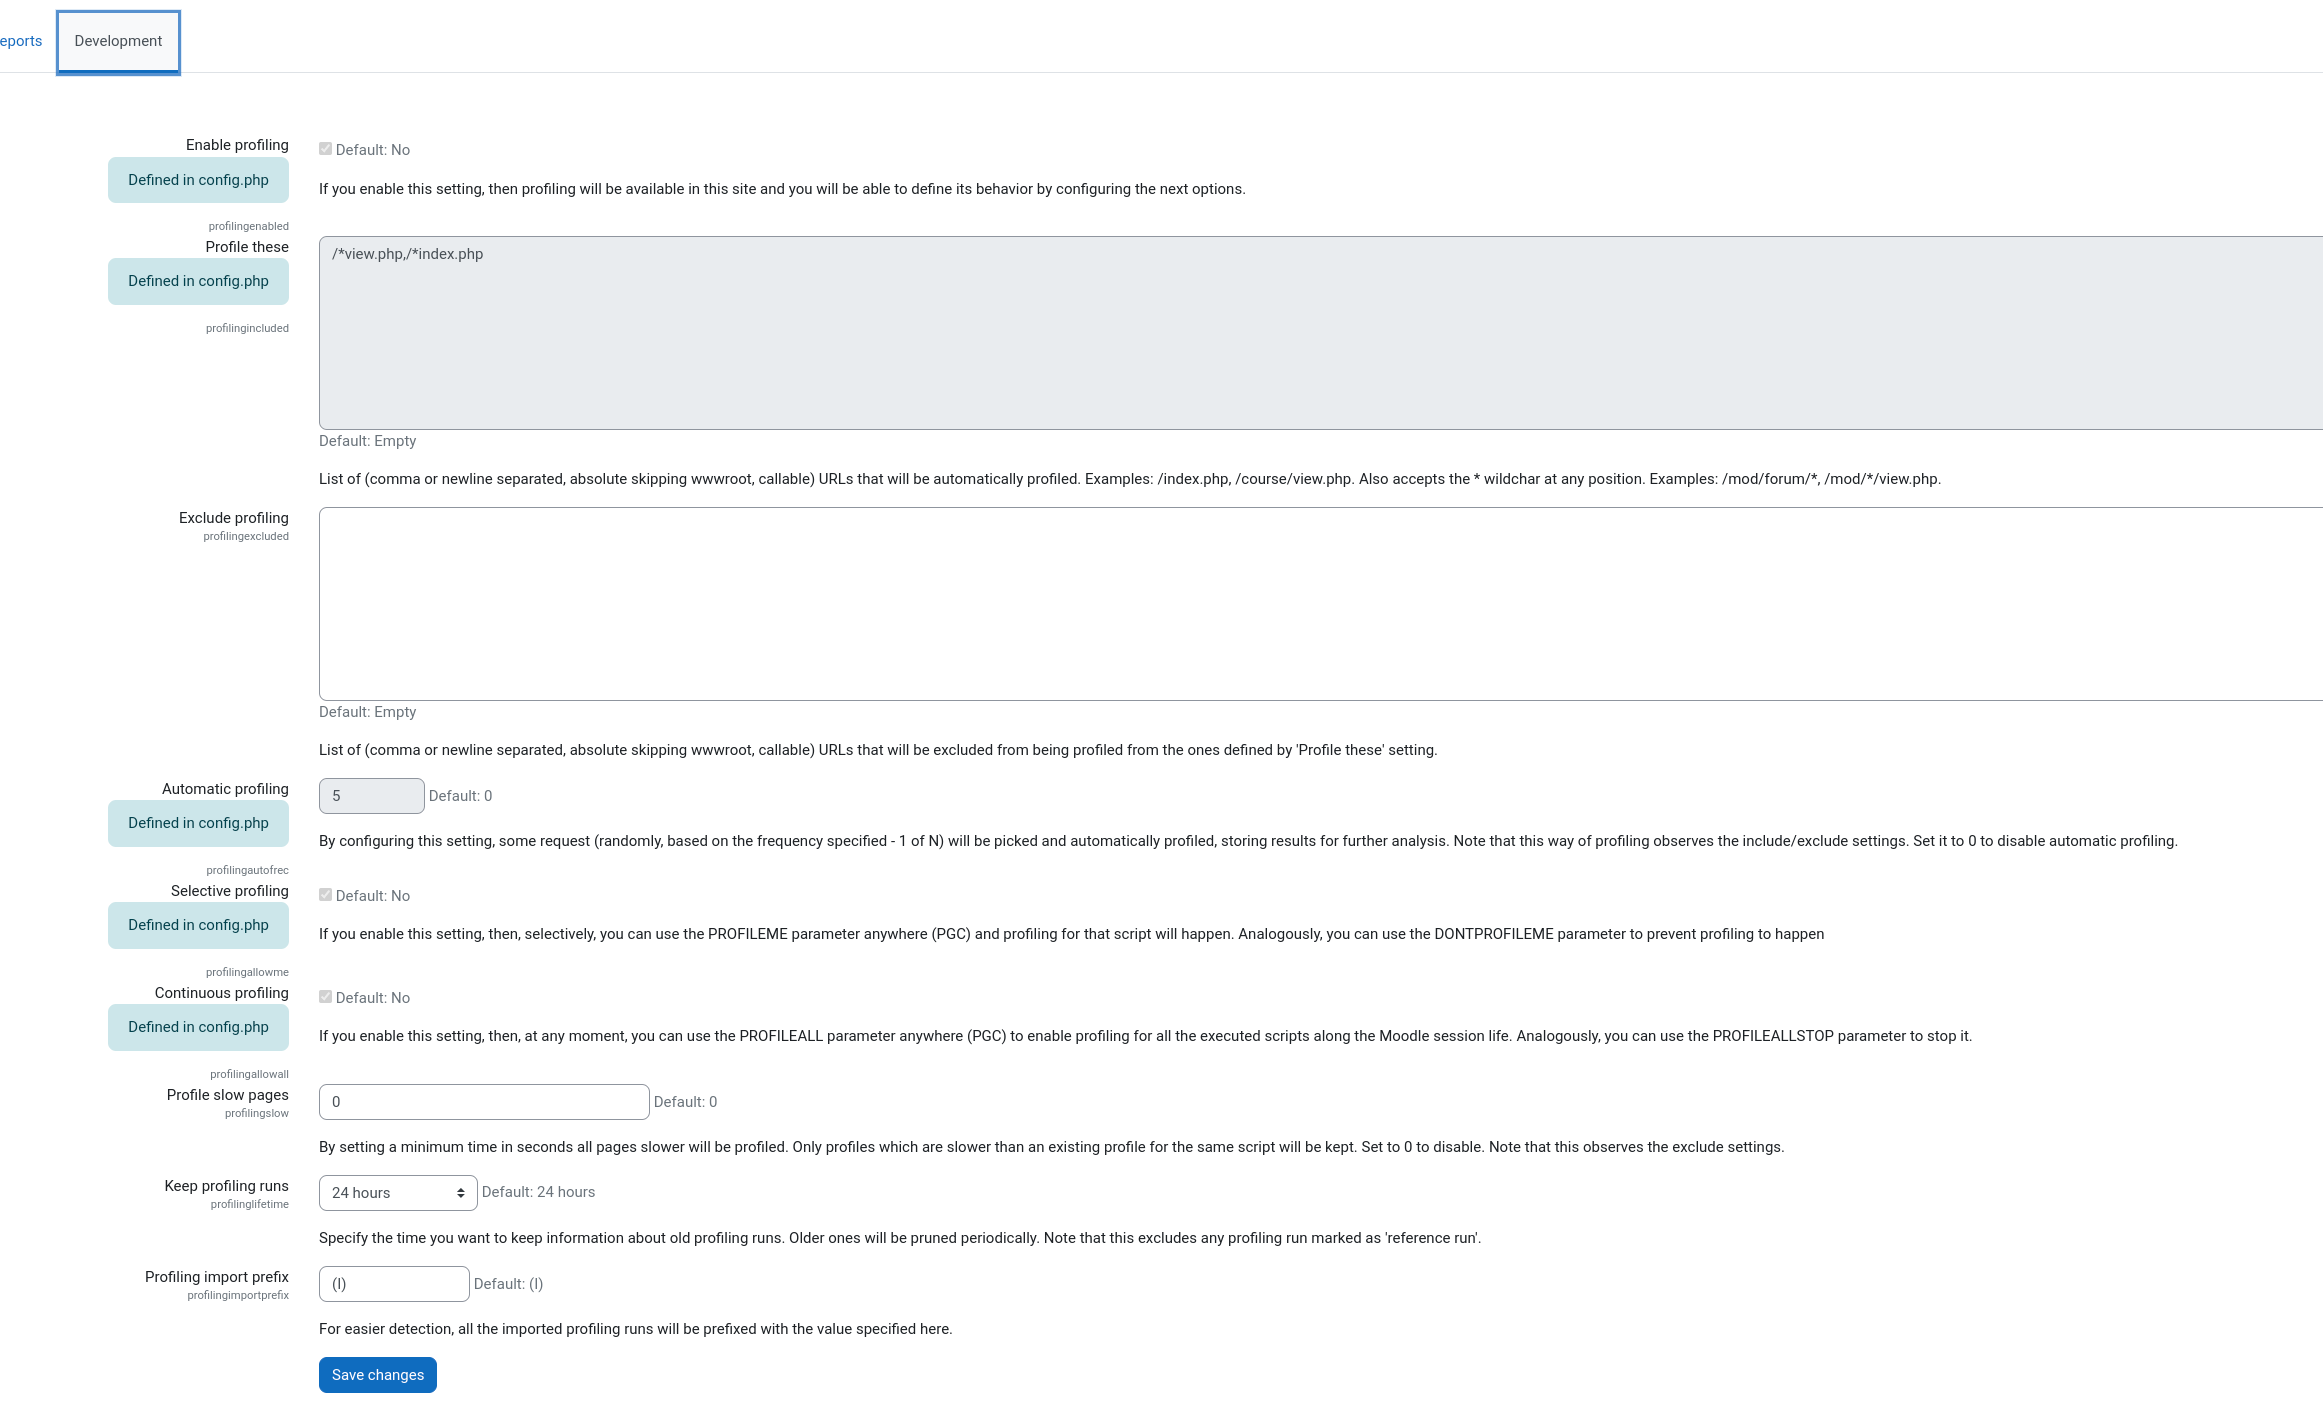Image resolution: width=2323 pixels, height=1414 pixels.
Task: Open the Development tab
Action: [118, 41]
